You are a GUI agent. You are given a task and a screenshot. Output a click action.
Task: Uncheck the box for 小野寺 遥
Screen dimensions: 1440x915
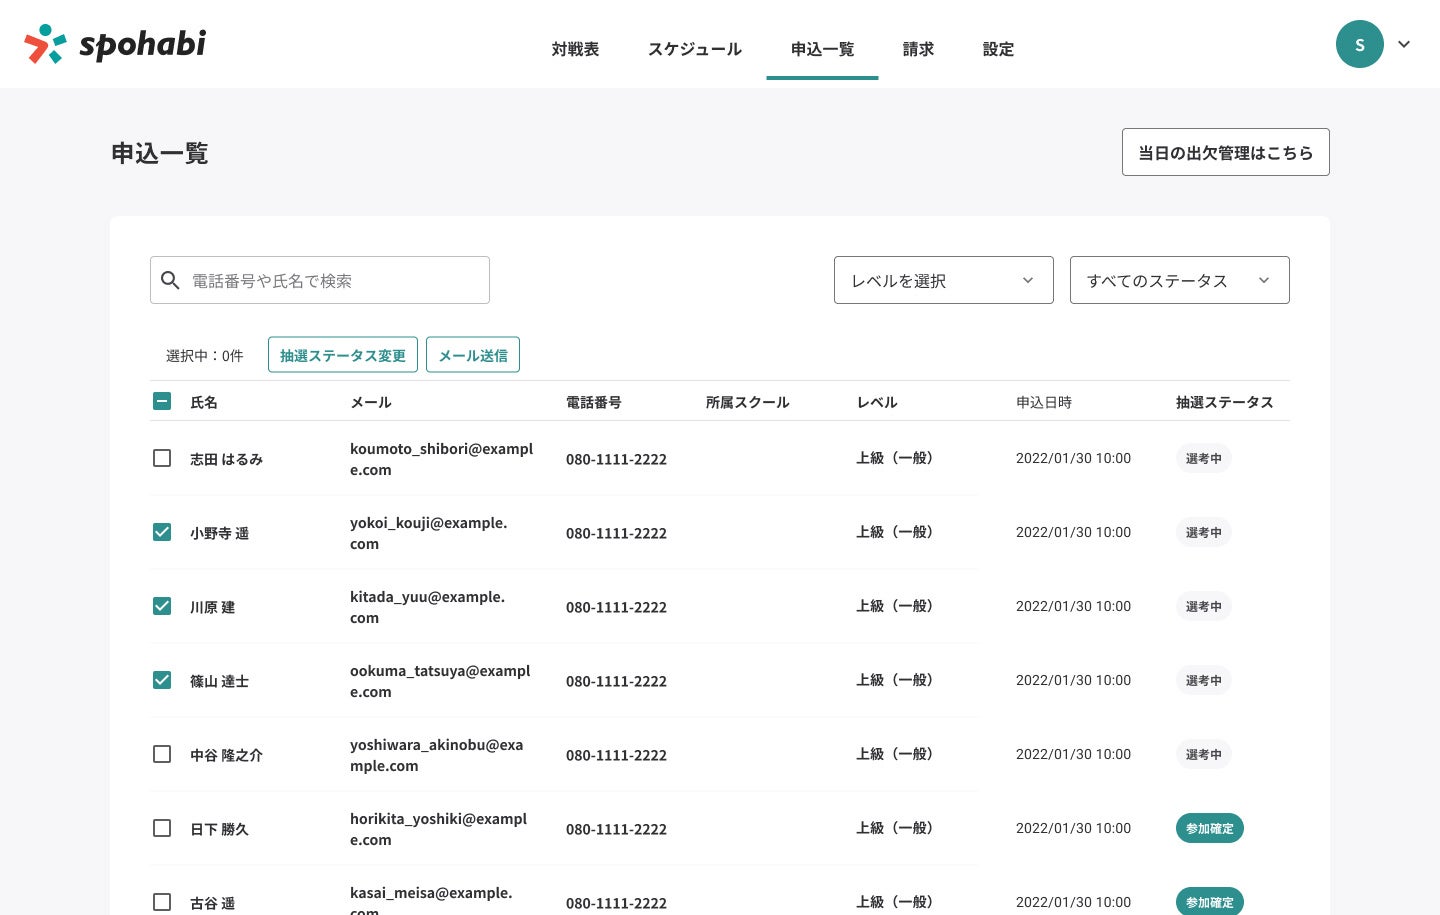(162, 532)
